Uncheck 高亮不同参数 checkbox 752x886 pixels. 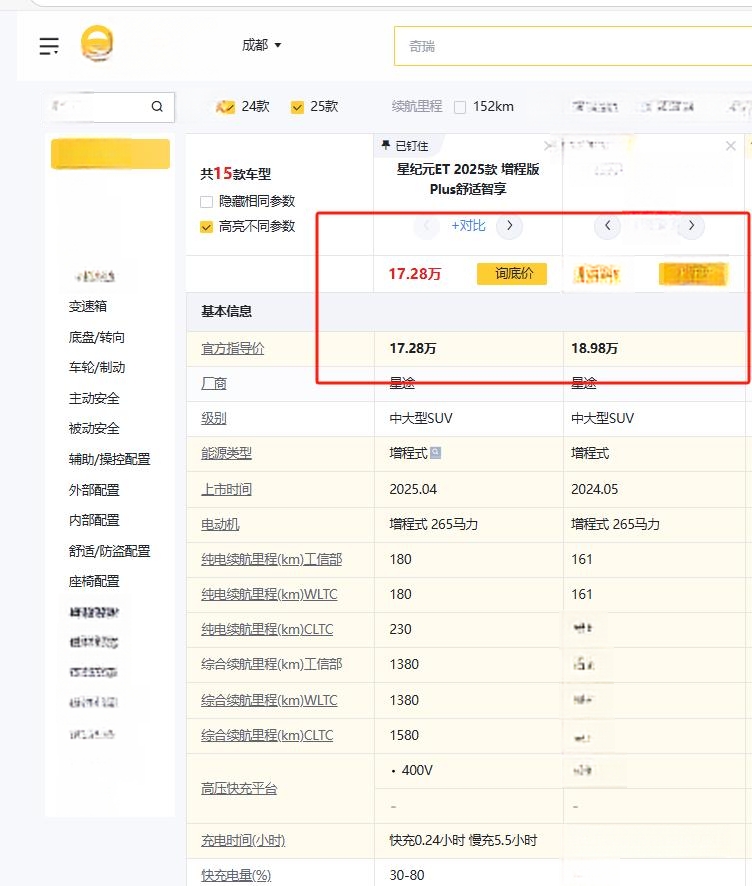[206, 227]
